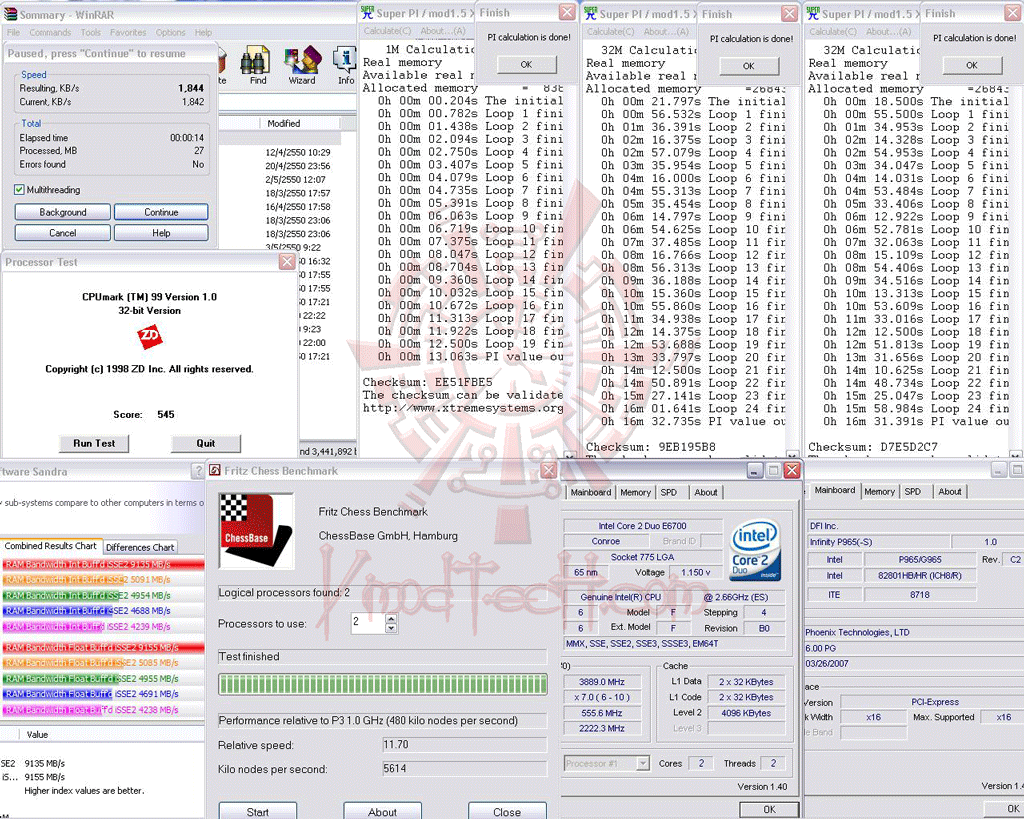Click OK in third Super PI Finish dialog
Viewport: 1024px width, 819px height.
[972, 65]
